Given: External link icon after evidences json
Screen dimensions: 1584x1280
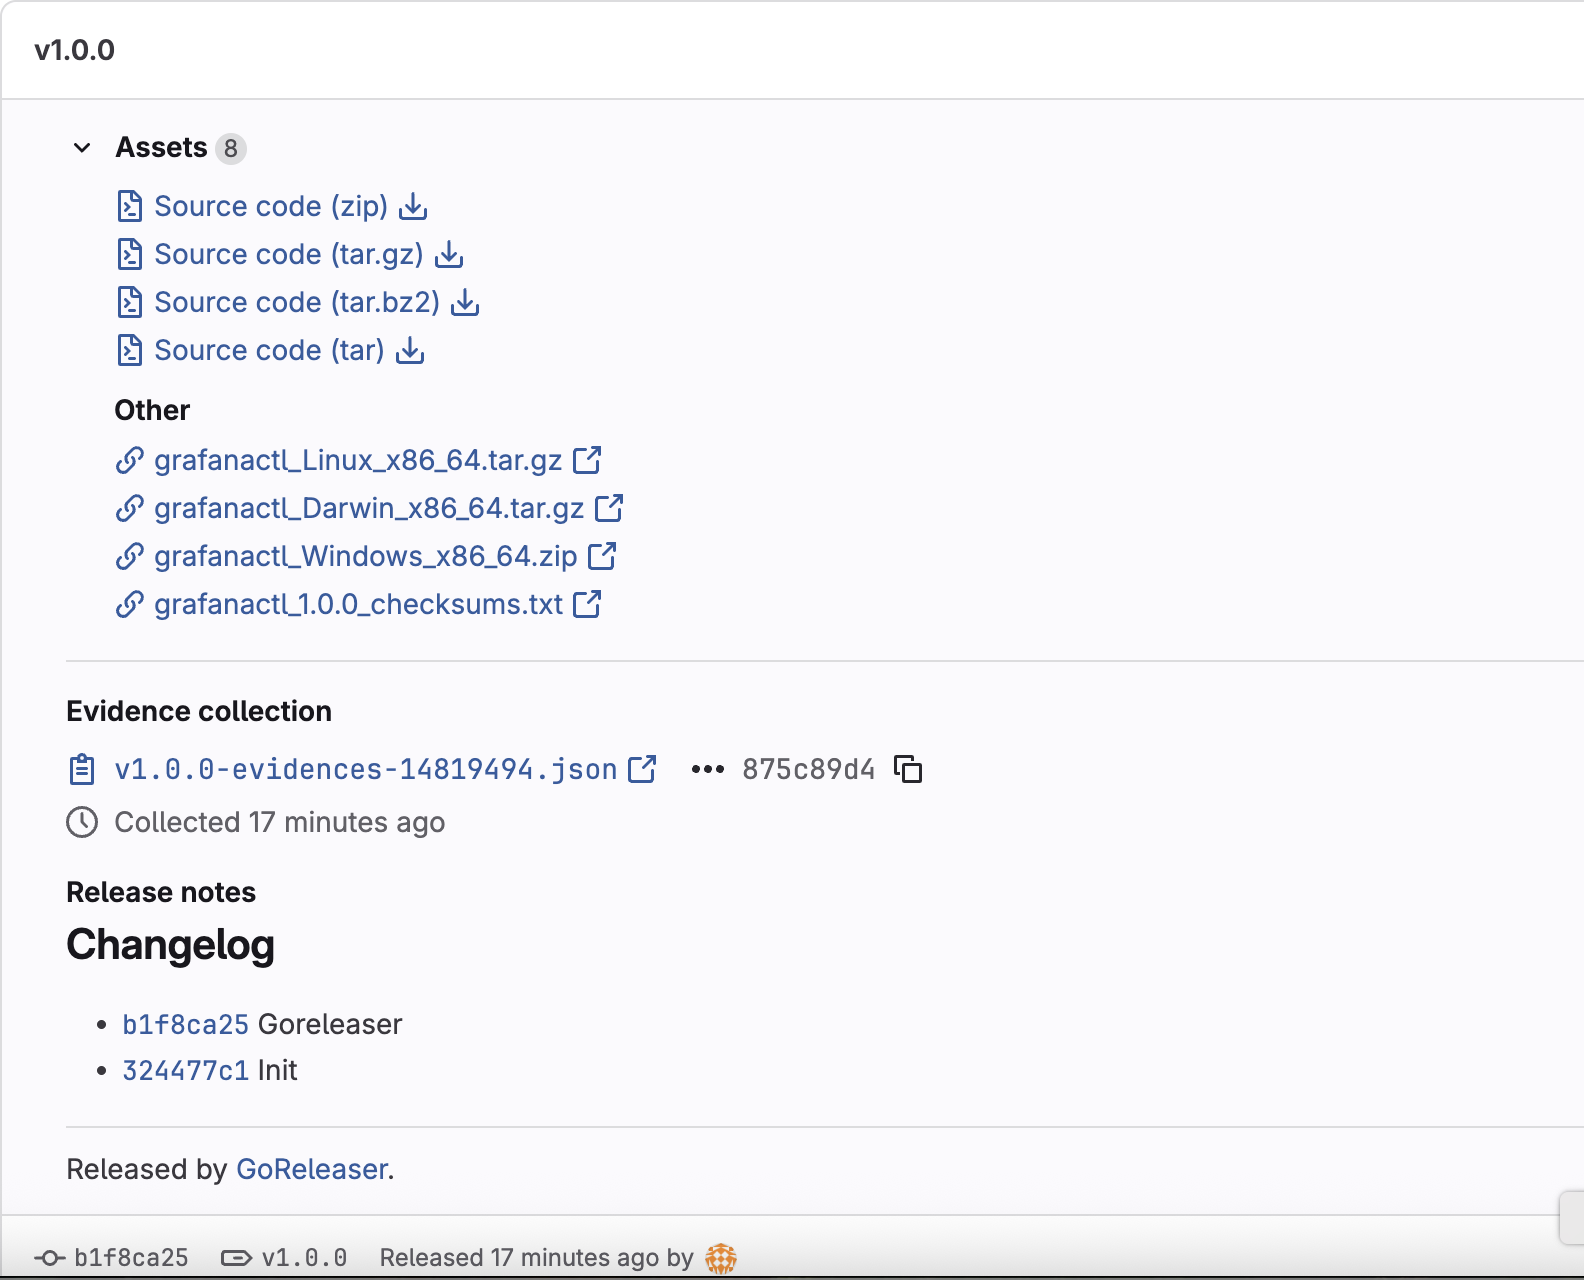Looking at the screenshot, I should coord(642,769).
